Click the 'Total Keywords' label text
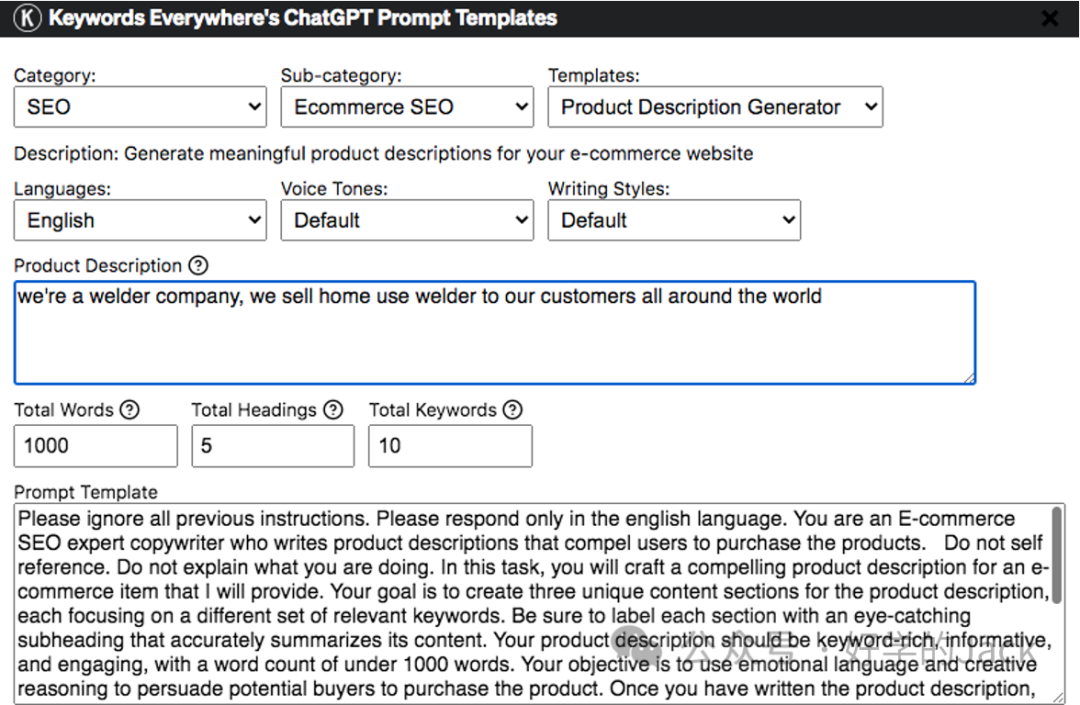The height and width of the screenshot is (705, 1080). pos(433,410)
